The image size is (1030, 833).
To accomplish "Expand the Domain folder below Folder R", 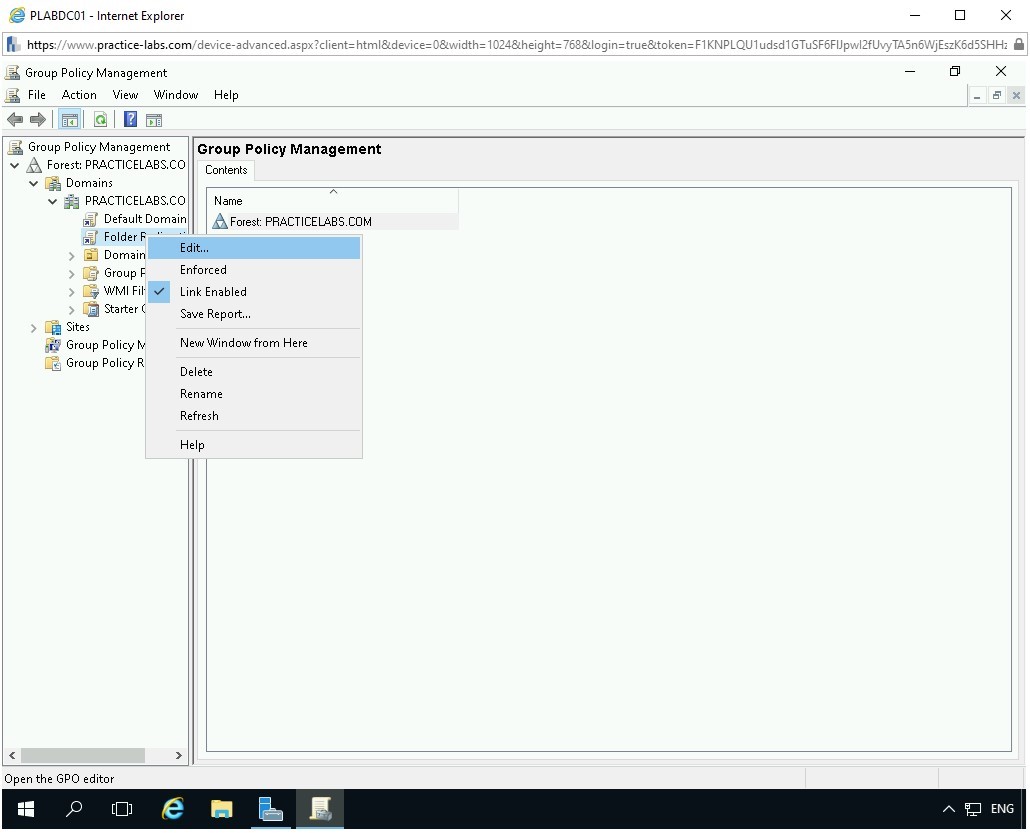I will tap(72, 256).
